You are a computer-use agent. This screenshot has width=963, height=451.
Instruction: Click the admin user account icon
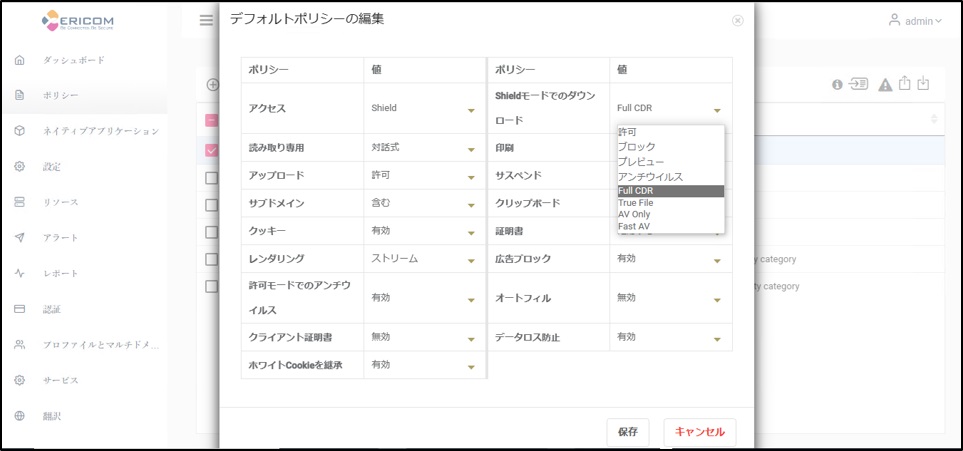coord(894,20)
